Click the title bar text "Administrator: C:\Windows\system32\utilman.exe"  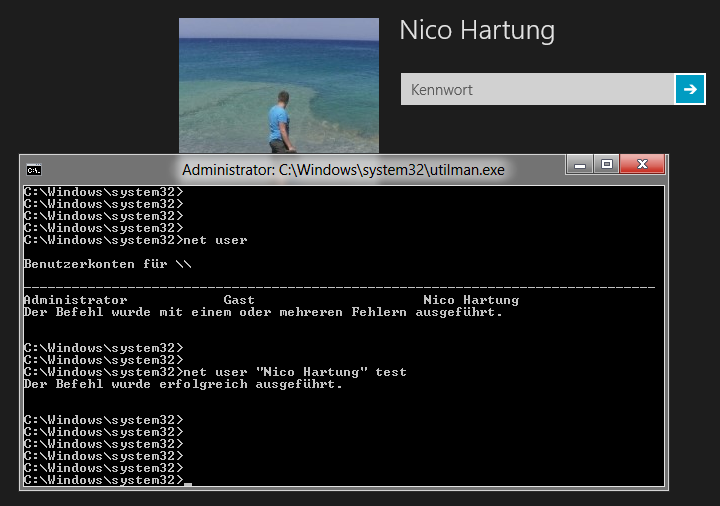343,170
